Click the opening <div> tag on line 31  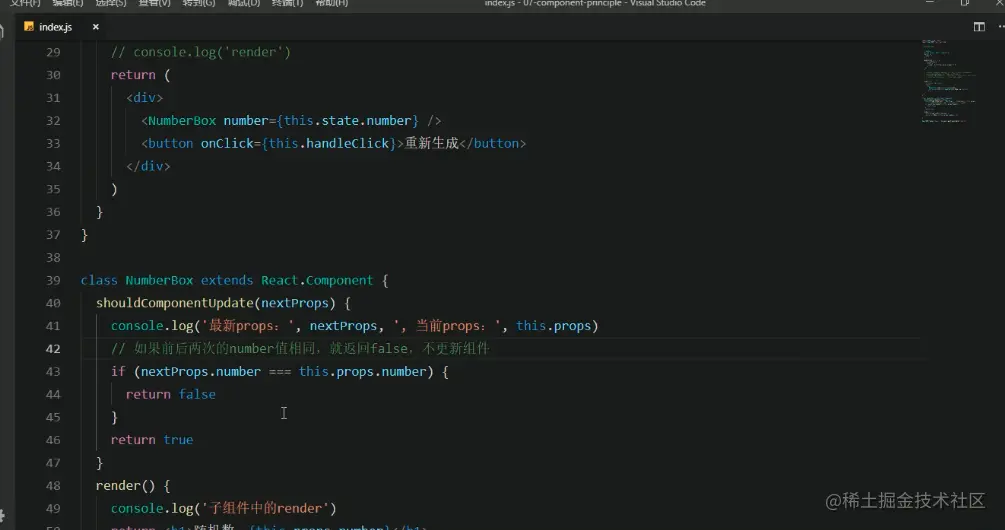click(145, 97)
